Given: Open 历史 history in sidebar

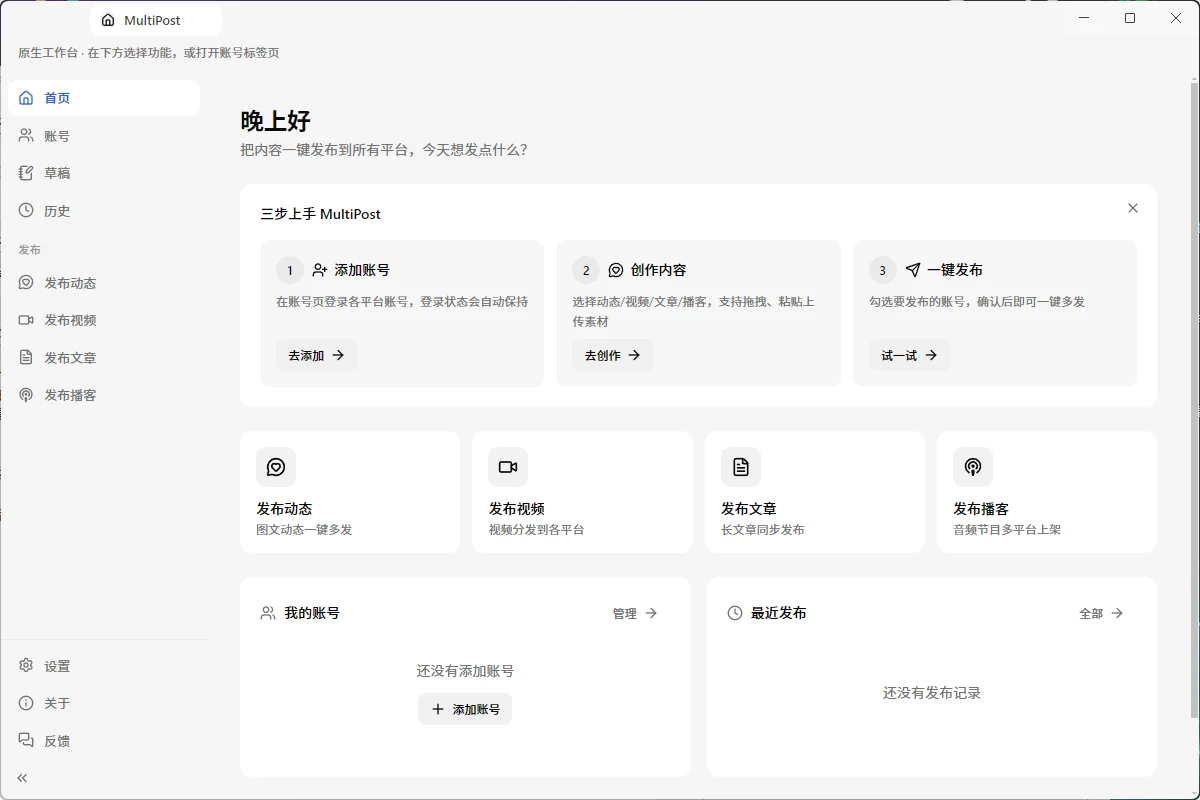Looking at the screenshot, I should point(104,211).
